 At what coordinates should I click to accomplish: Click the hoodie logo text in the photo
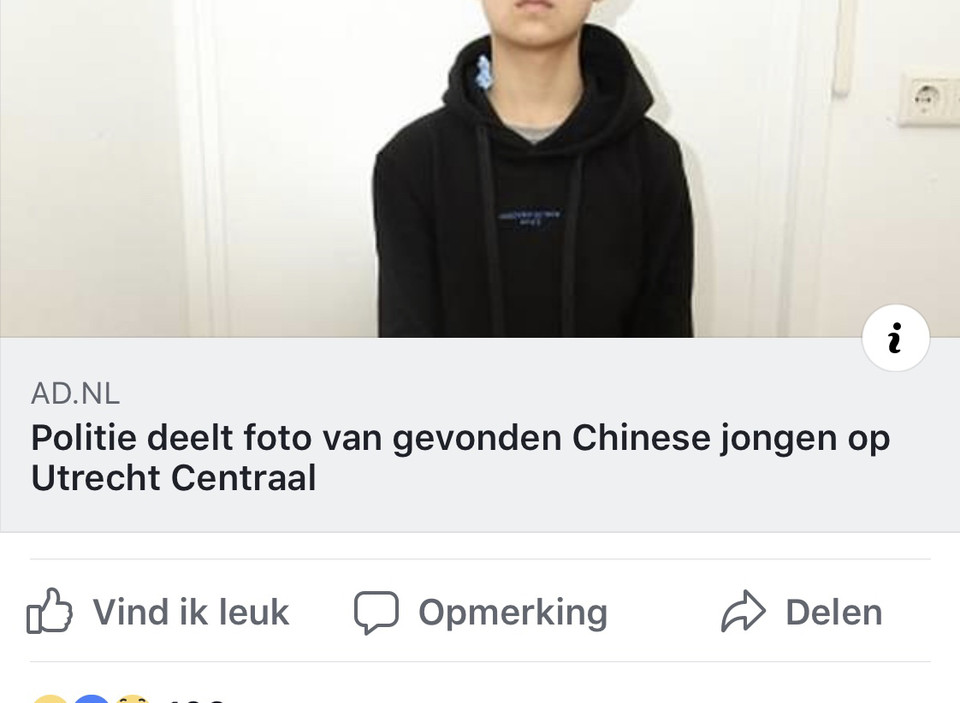click(x=529, y=219)
